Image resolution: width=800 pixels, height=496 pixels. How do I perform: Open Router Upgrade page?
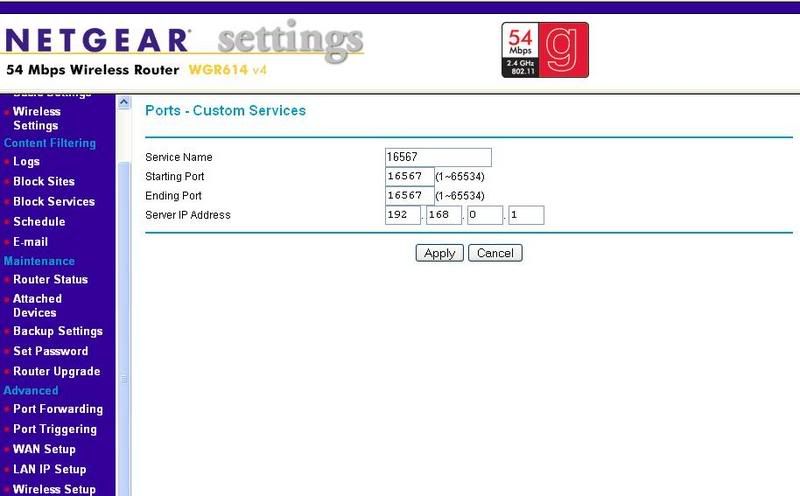coord(57,371)
